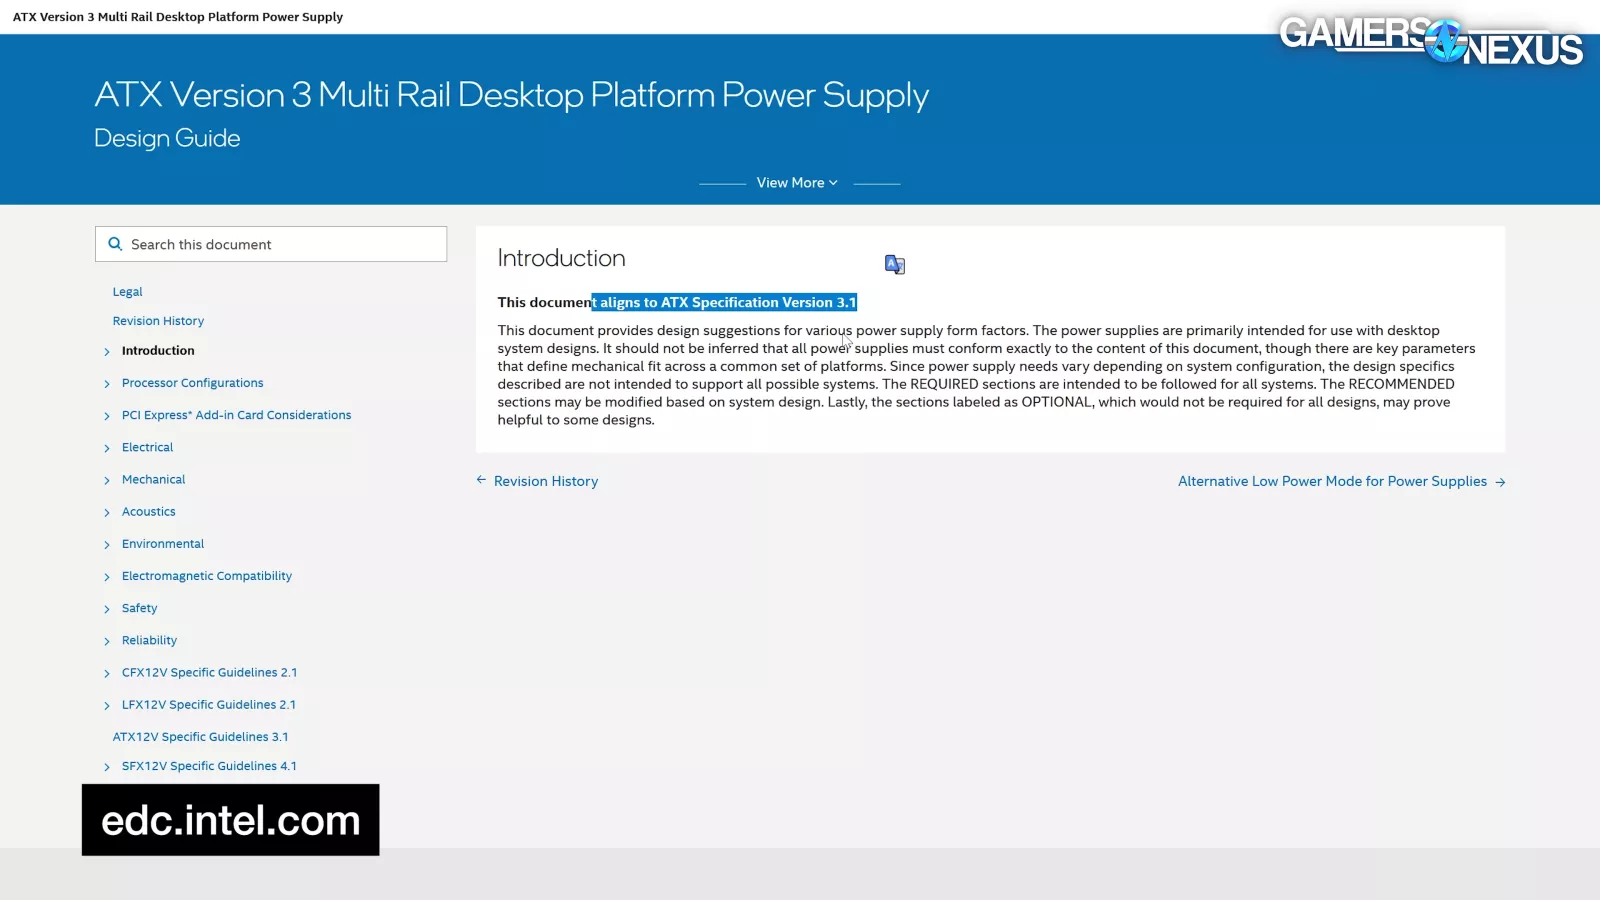This screenshot has height=900, width=1600.
Task: Open Electromagnetic Compatibility section
Action: (x=206, y=576)
